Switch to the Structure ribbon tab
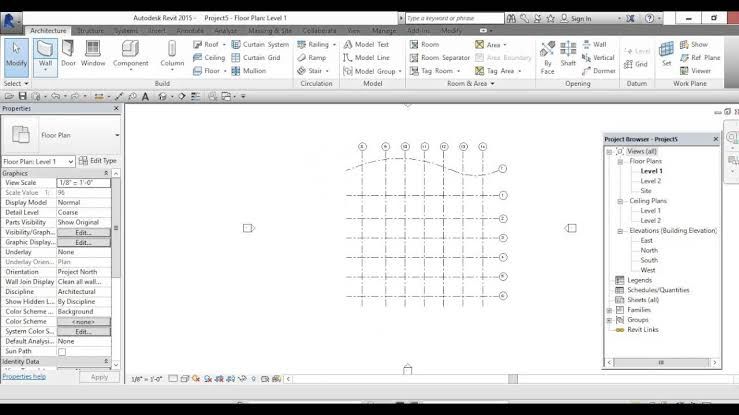 click(90, 31)
